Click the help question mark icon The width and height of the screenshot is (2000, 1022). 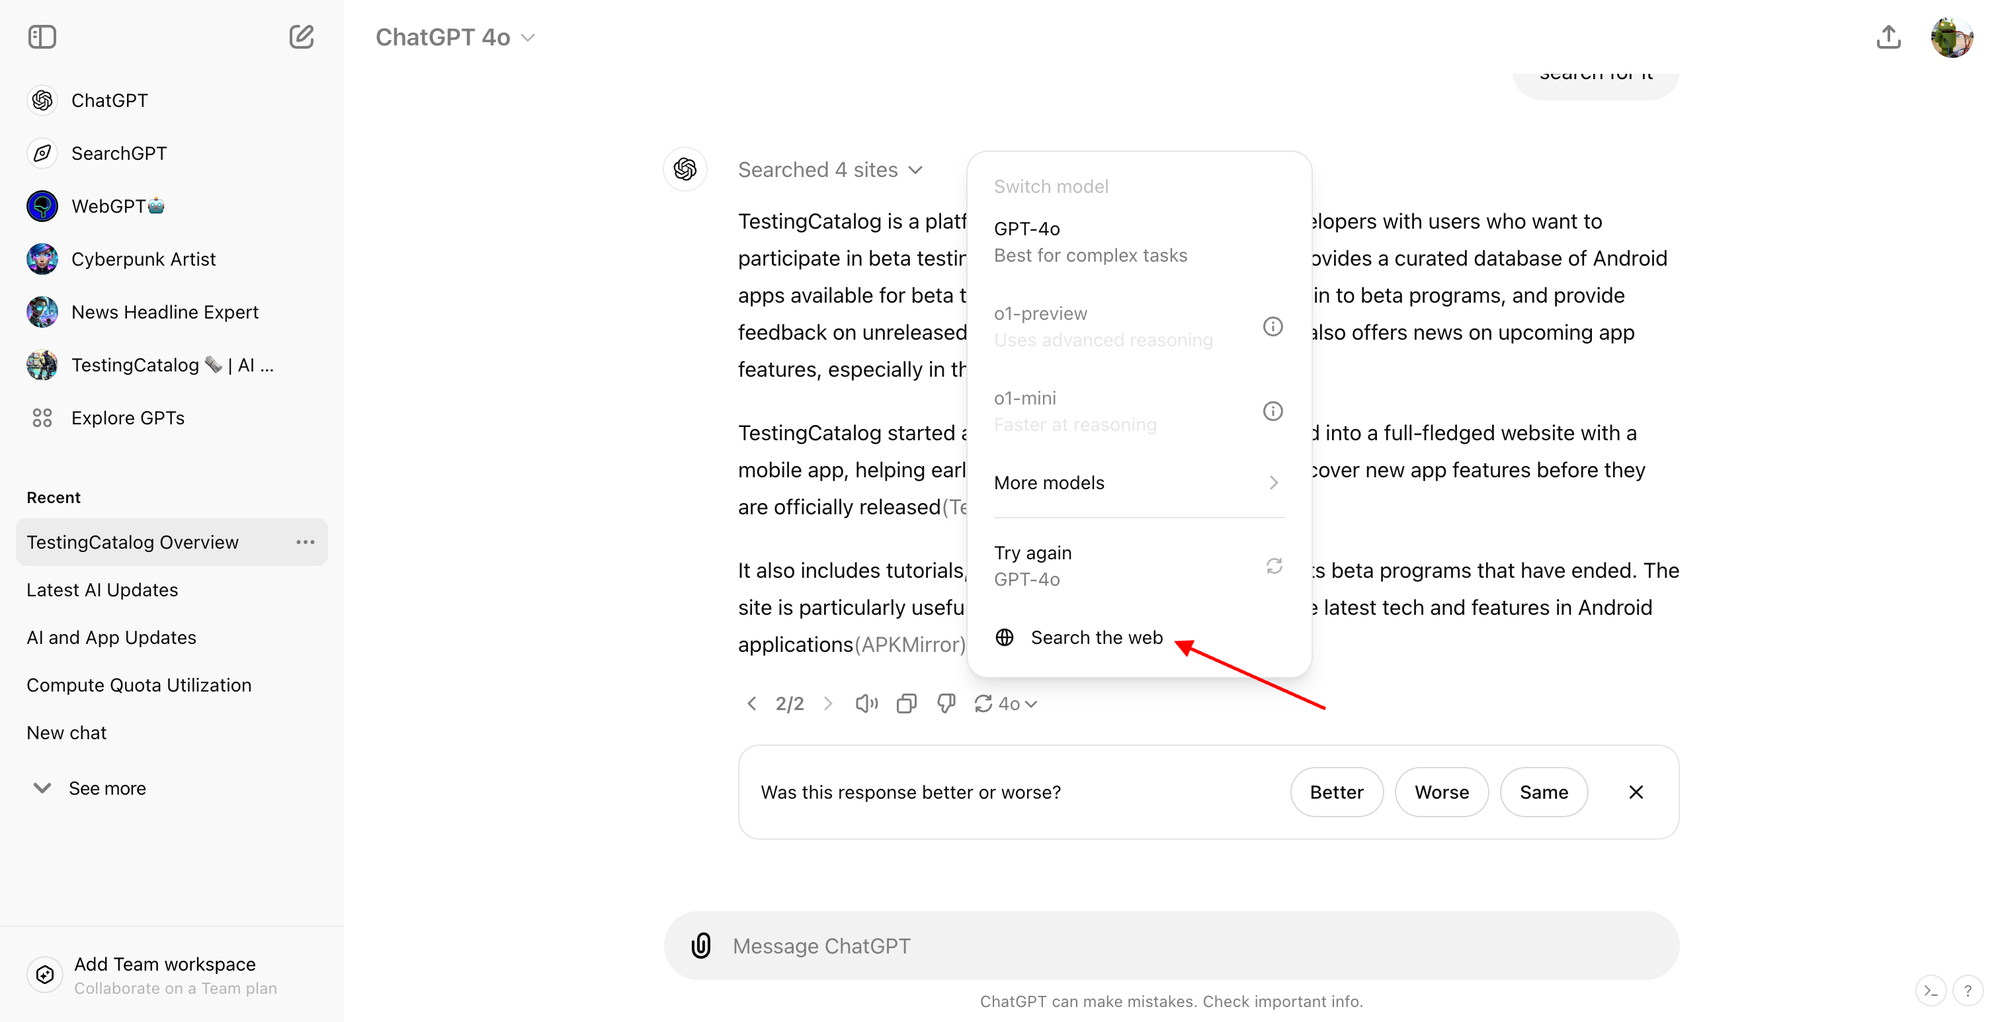click(1967, 991)
